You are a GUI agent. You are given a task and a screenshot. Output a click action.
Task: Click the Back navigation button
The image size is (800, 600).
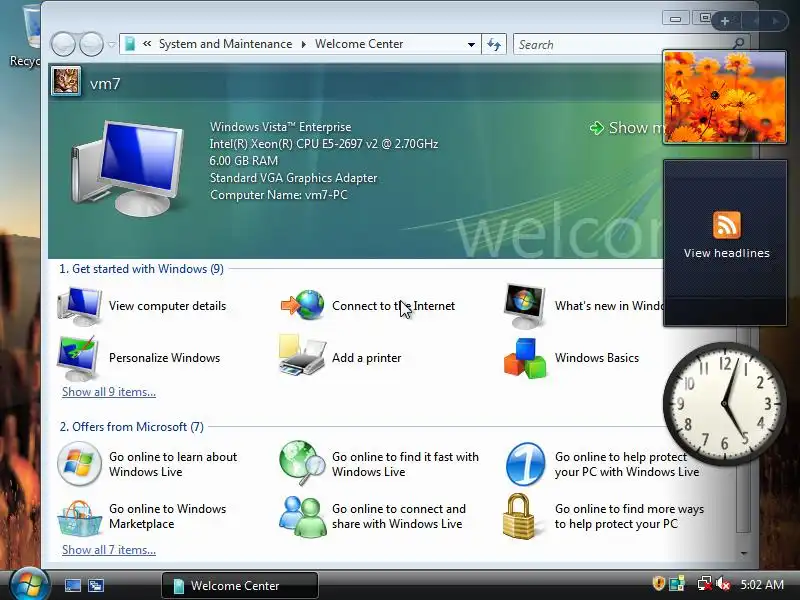[63, 44]
